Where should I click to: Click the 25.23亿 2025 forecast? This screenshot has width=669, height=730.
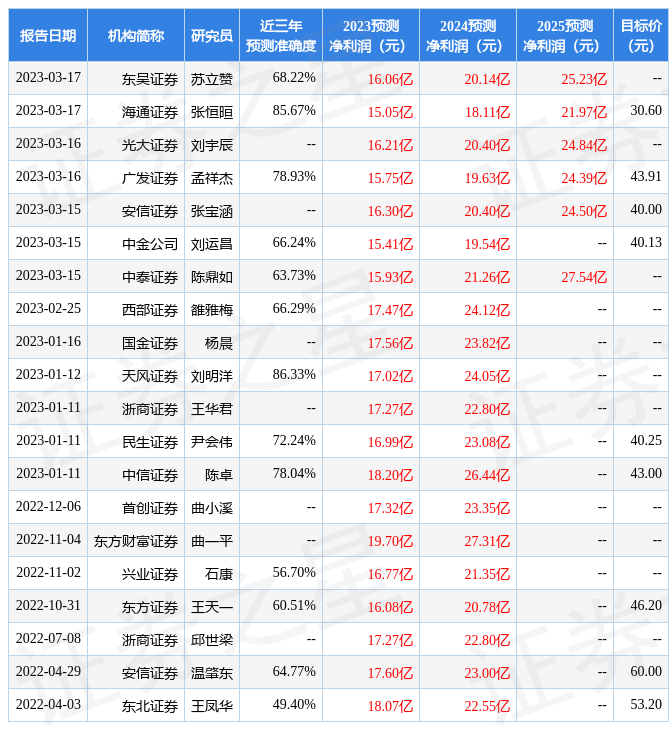point(584,79)
